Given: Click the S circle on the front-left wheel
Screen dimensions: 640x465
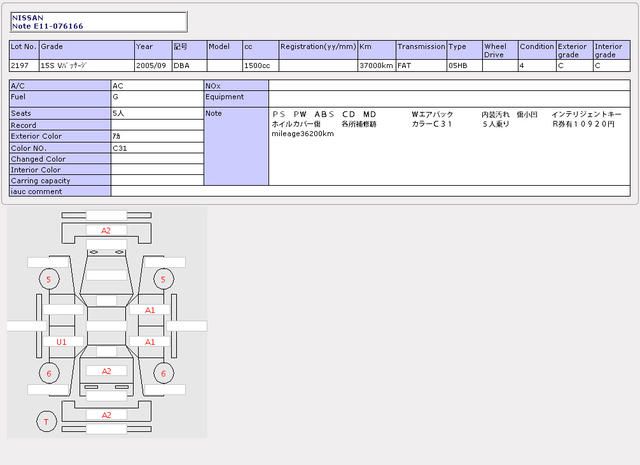Looking at the screenshot, I should tap(49, 279).
